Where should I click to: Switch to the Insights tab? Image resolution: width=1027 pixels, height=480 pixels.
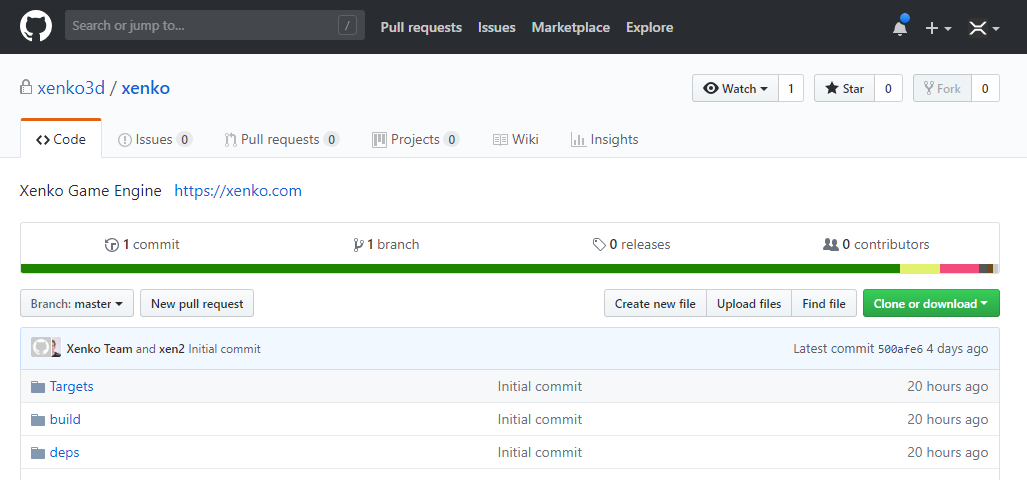click(x=604, y=140)
